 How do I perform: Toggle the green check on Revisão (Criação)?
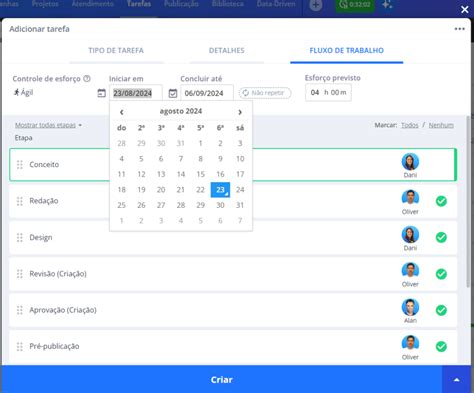pos(441,274)
